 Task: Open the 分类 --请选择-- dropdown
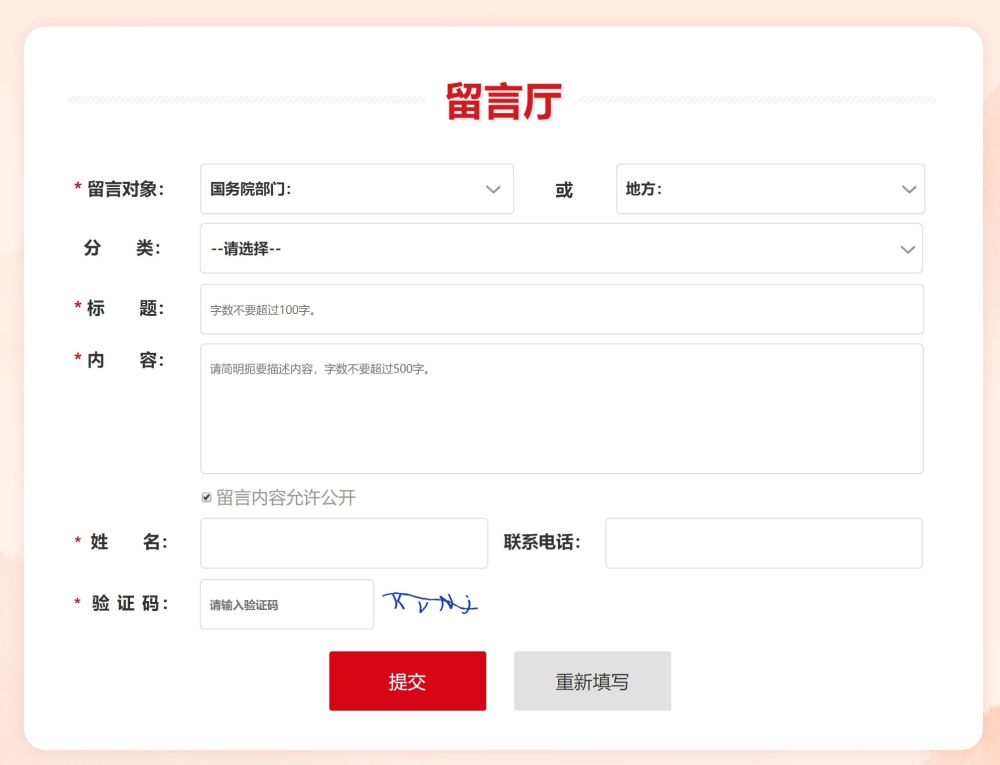(560, 249)
